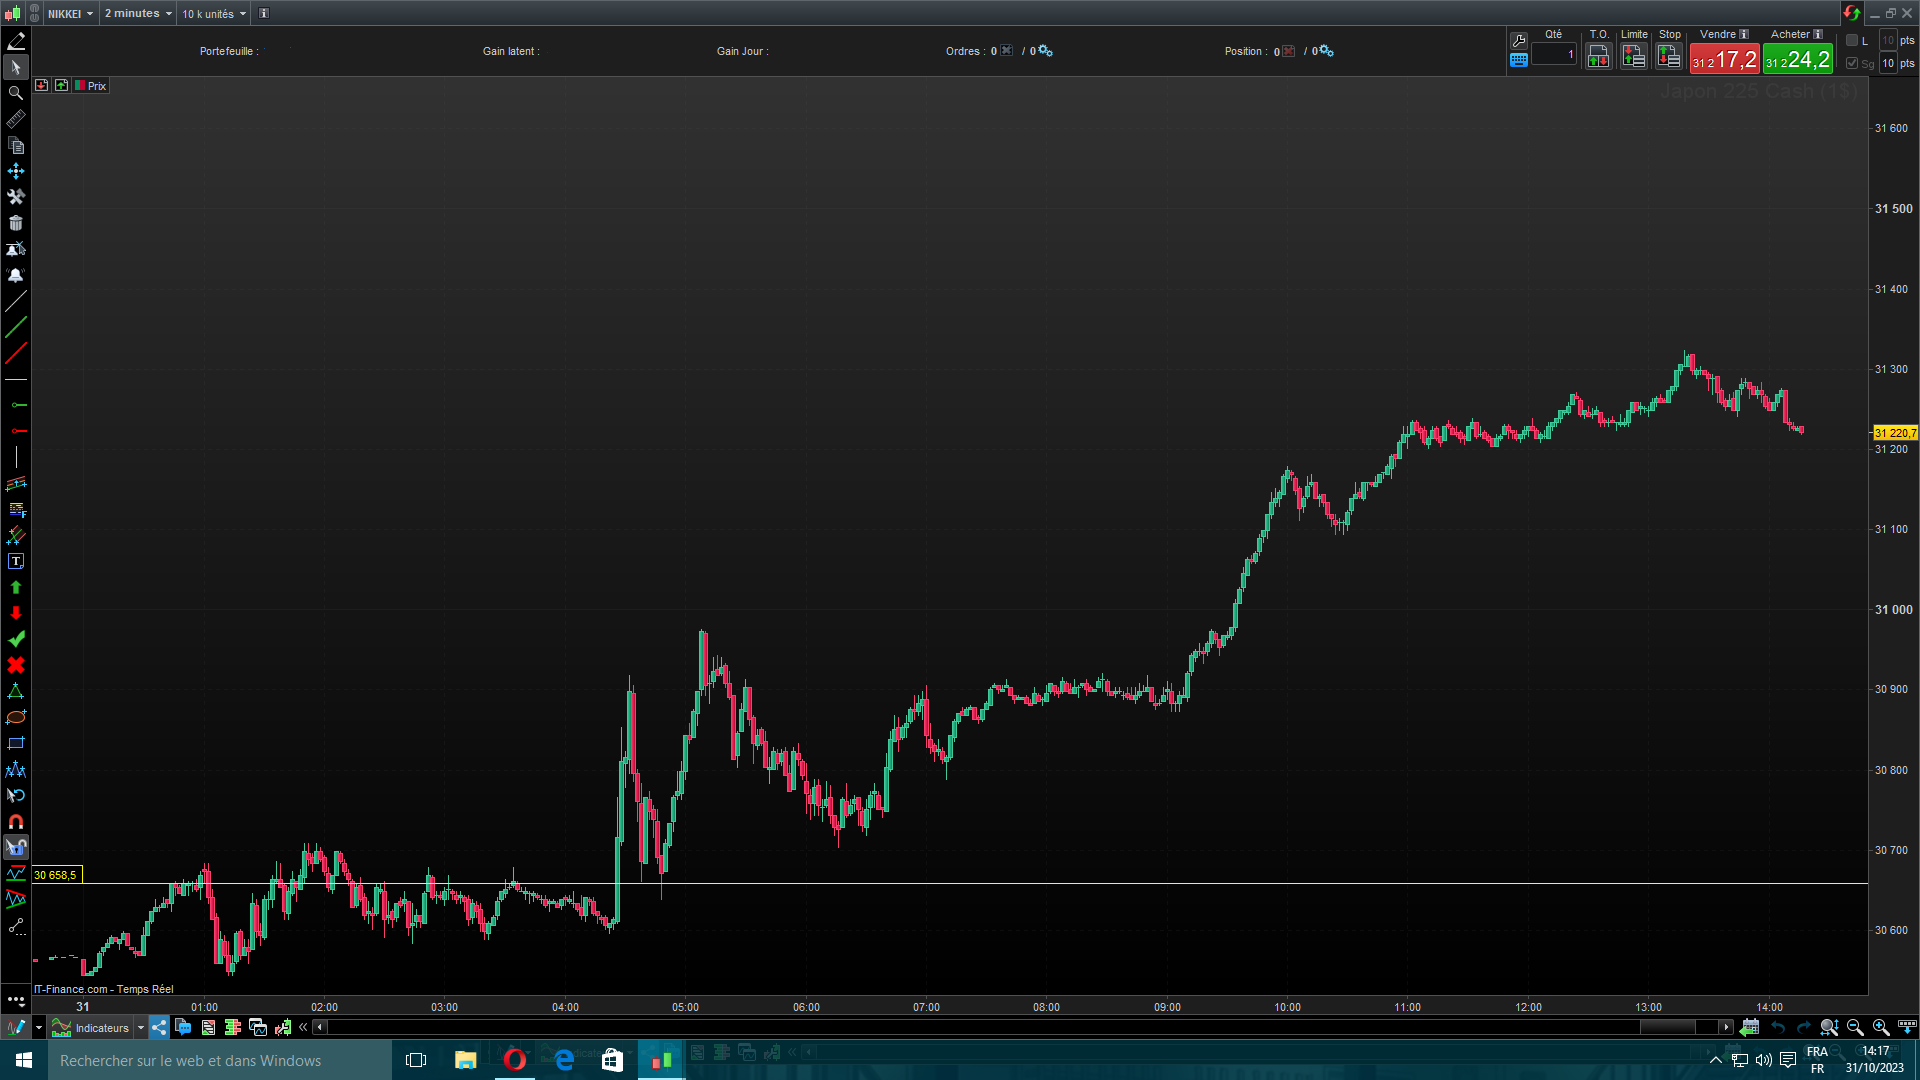Place a green up arrow marker
Image resolution: width=1920 pixels, height=1080 pixels.
(16, 587)
